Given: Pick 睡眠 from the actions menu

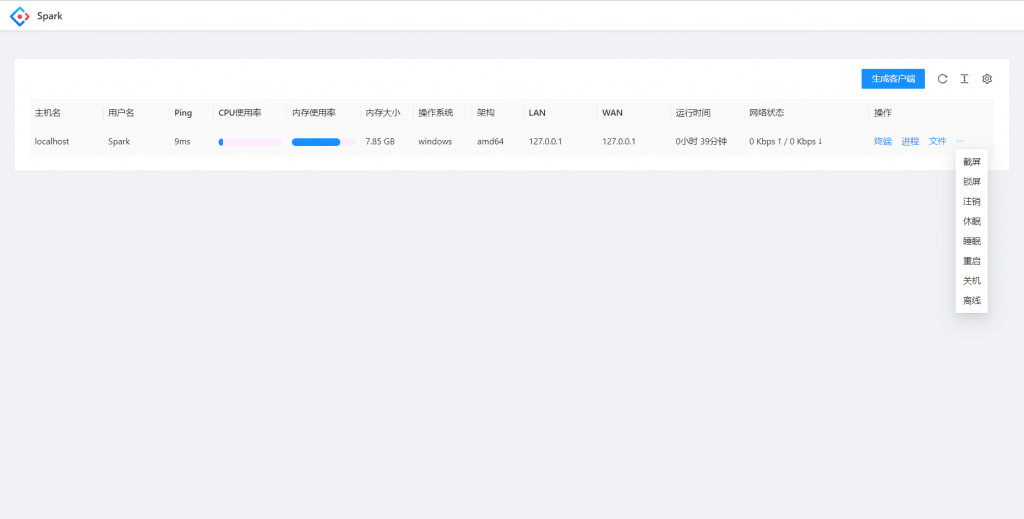Looking at the screenshot, I should click(971, 241).
